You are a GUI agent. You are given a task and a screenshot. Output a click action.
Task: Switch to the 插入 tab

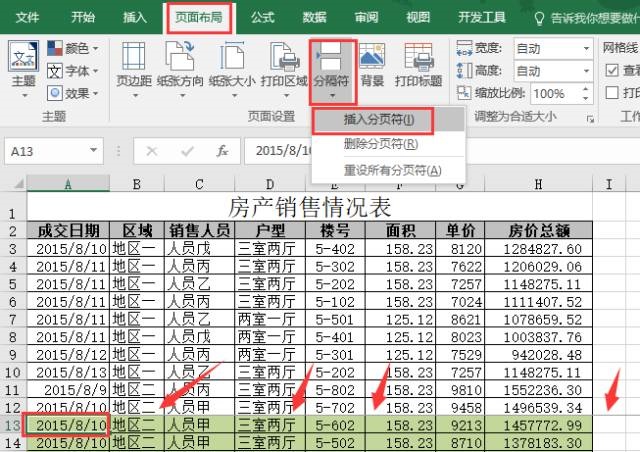tap(134, 18)
